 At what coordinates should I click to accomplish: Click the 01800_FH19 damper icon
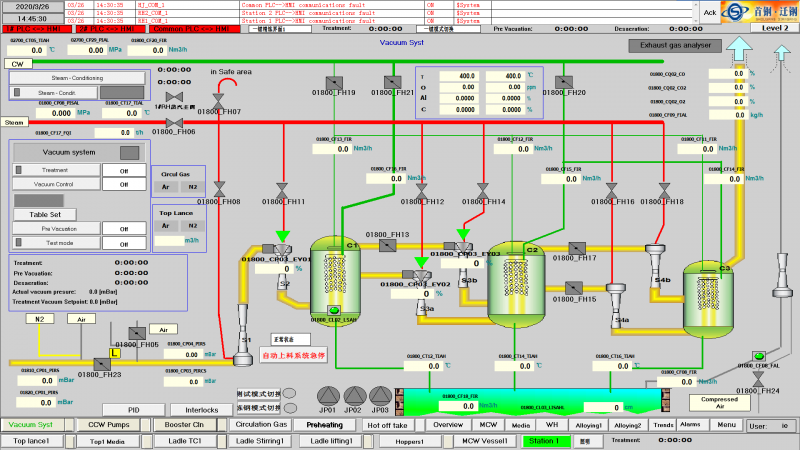pos(336,81)
